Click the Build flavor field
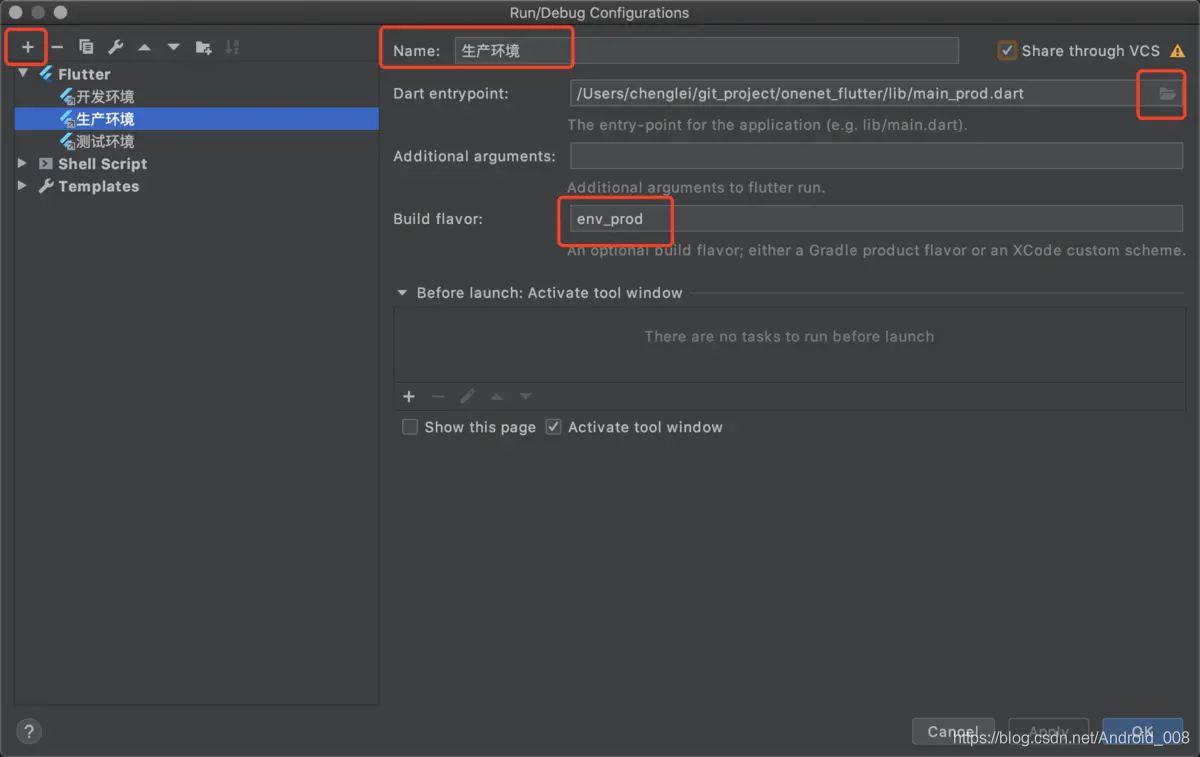Screen dimensions: 1200x757 coord(876,219)
